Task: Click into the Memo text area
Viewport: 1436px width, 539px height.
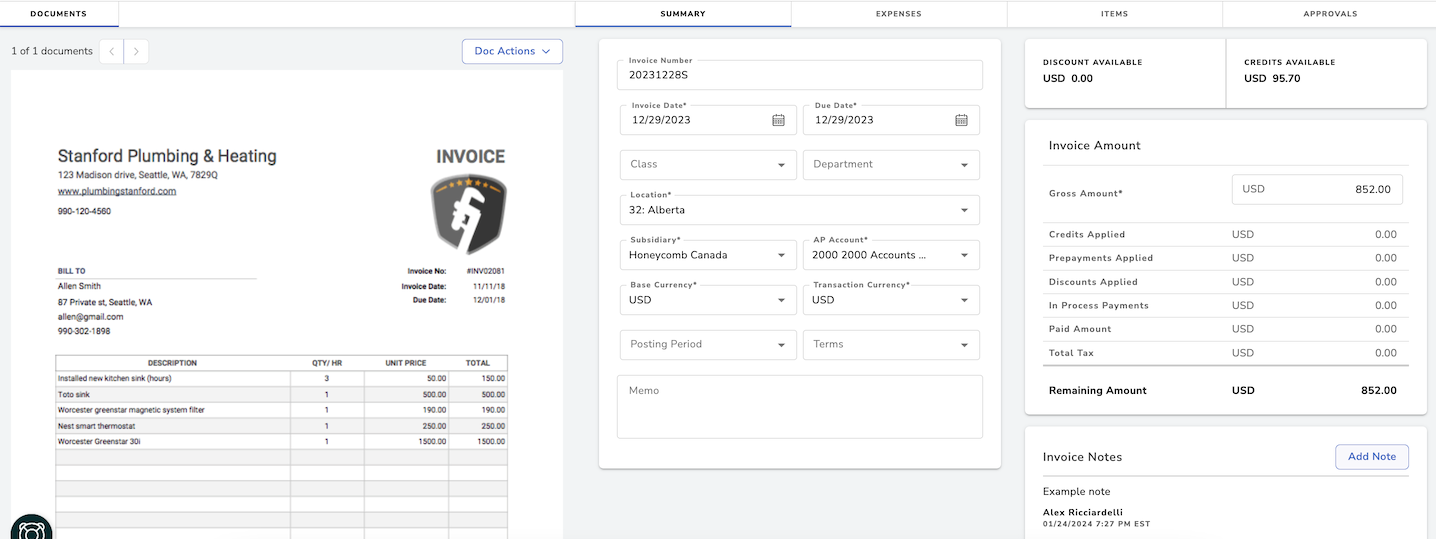Action: [x=800, y=407]
